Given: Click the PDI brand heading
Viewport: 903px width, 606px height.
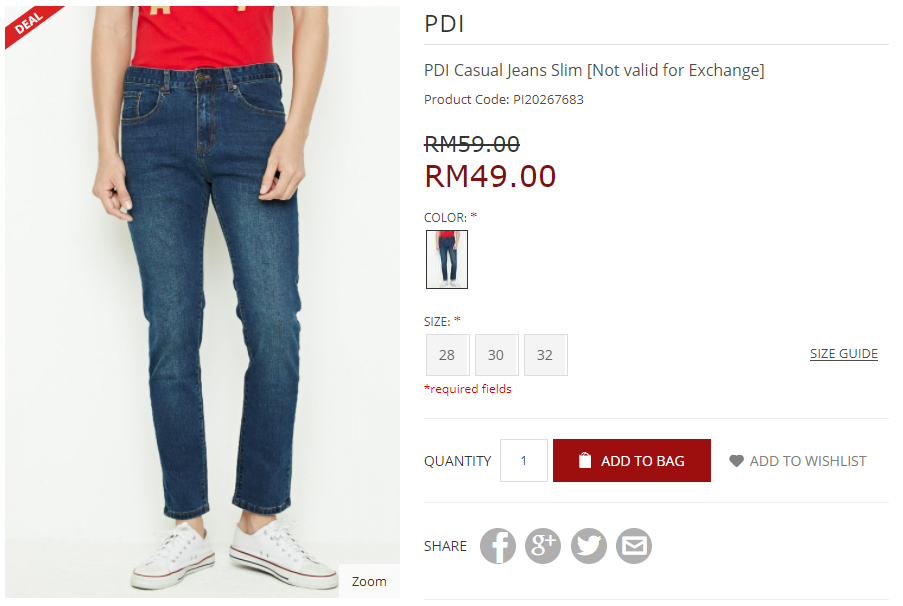Looking at the screenshot, I should click(444, 24).
